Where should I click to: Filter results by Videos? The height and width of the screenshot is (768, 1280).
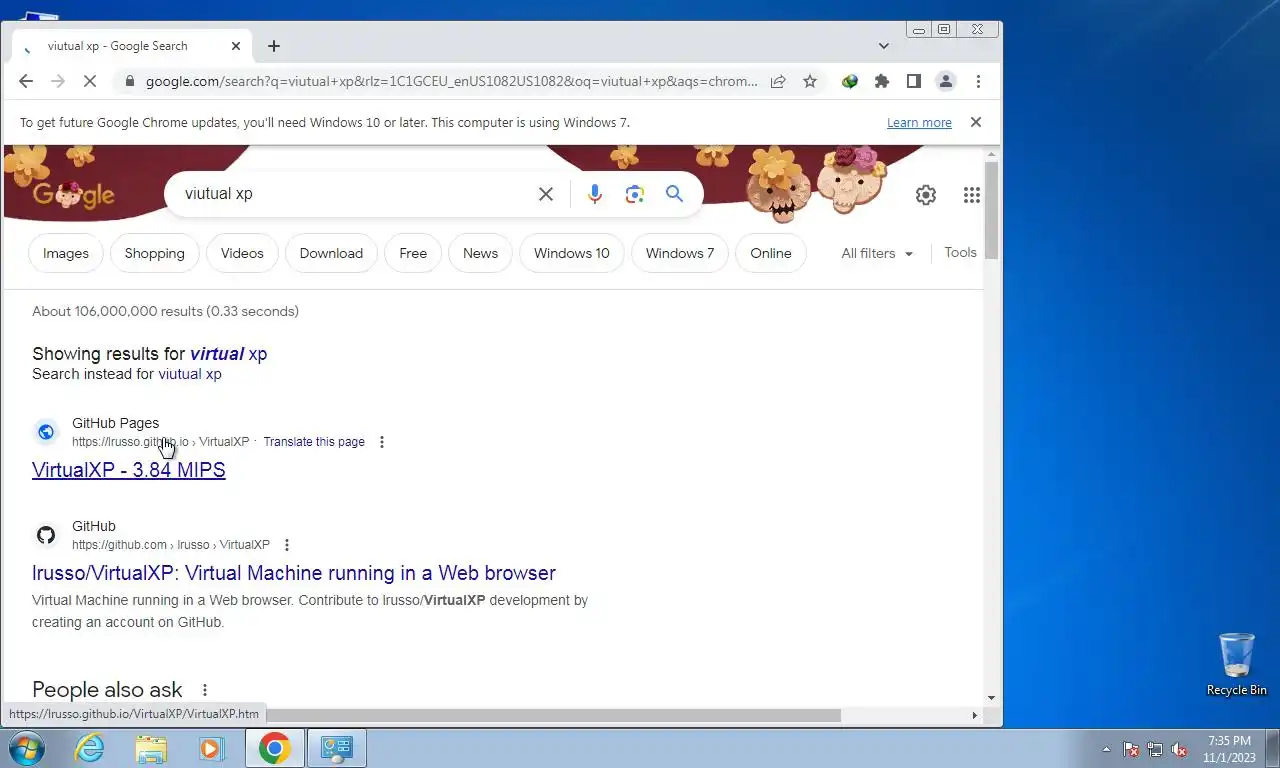point(242,253)
